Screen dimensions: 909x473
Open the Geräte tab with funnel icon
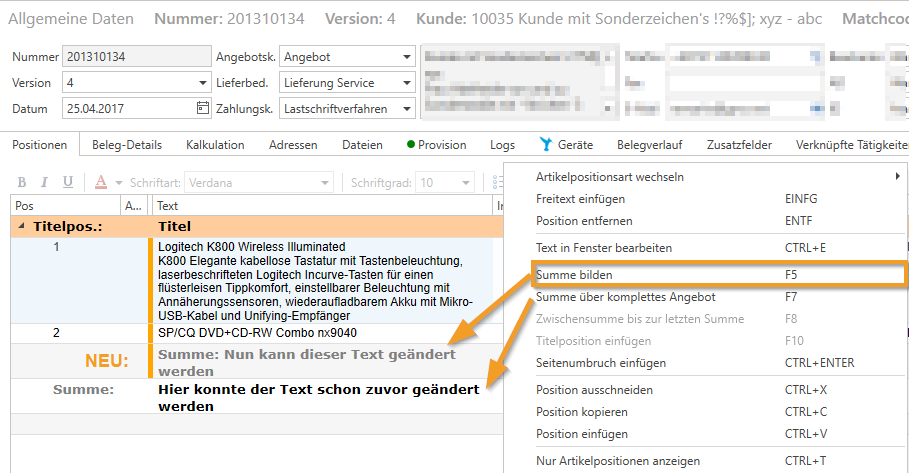tap(566, 145)
